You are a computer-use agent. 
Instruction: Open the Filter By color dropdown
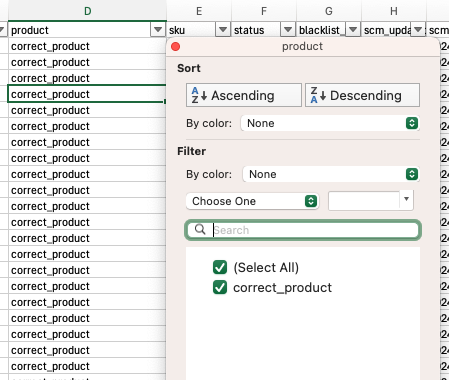click(331, 174)
